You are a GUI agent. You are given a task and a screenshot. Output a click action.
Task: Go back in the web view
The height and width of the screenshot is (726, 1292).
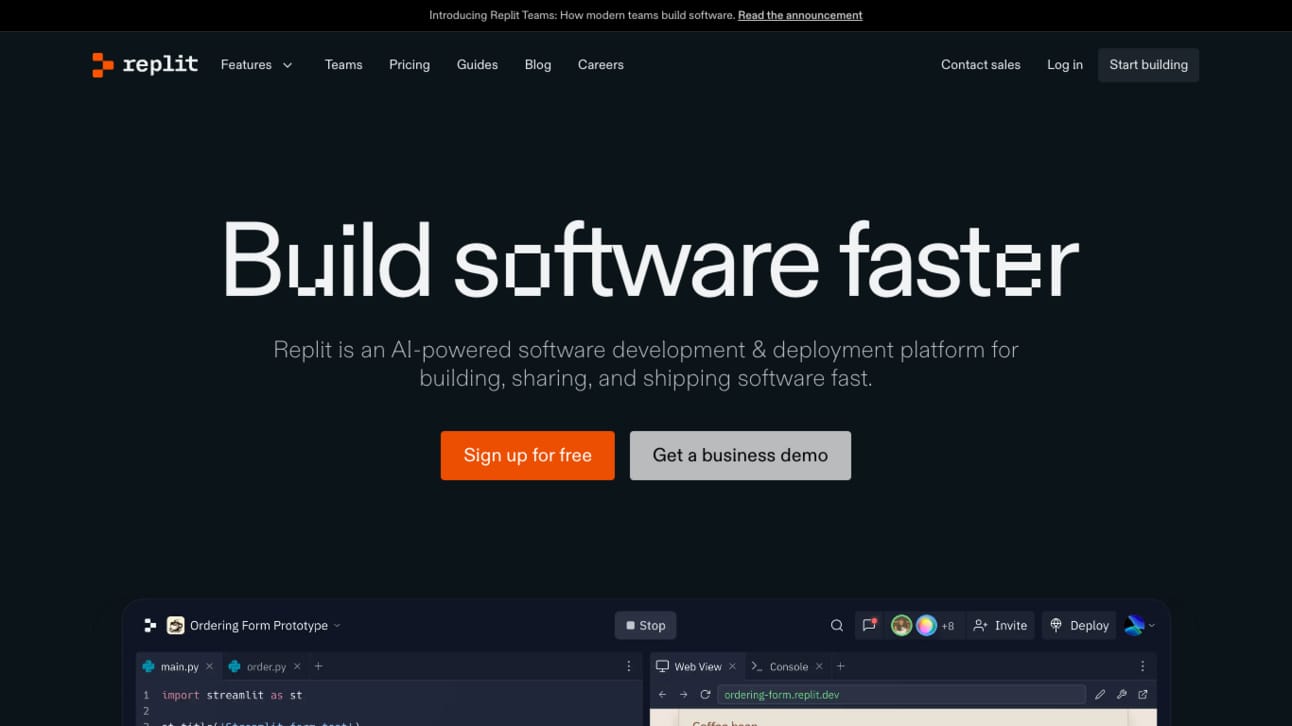tap(663, 695)
